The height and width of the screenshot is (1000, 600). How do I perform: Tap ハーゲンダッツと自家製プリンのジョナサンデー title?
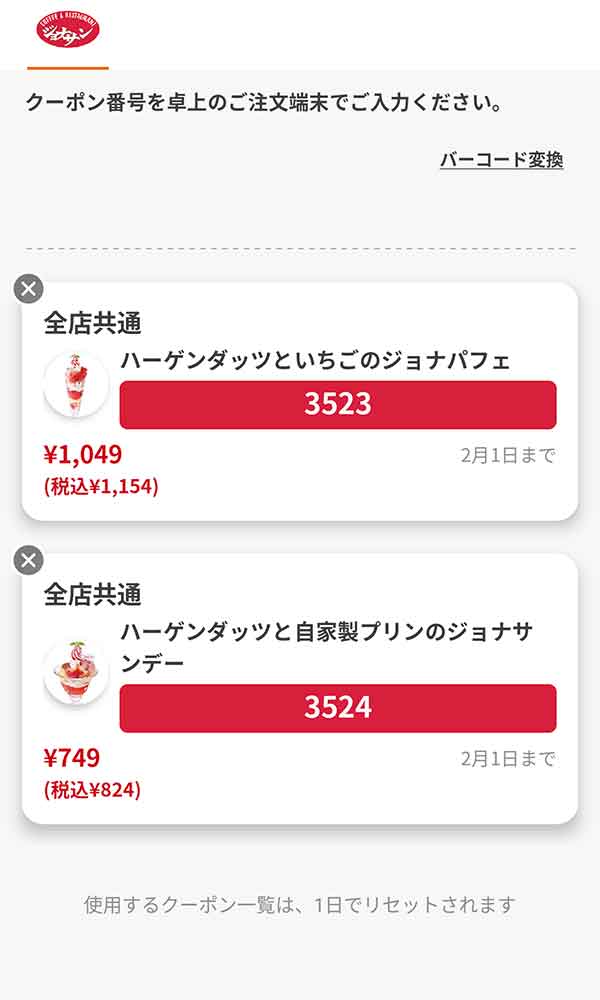(326, 647)
